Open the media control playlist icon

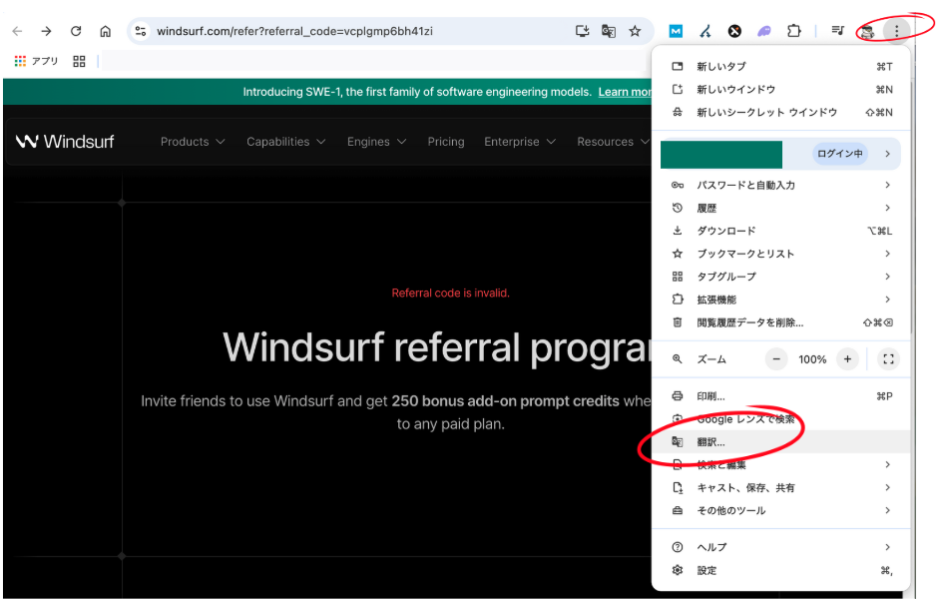[x=838, y=31]
